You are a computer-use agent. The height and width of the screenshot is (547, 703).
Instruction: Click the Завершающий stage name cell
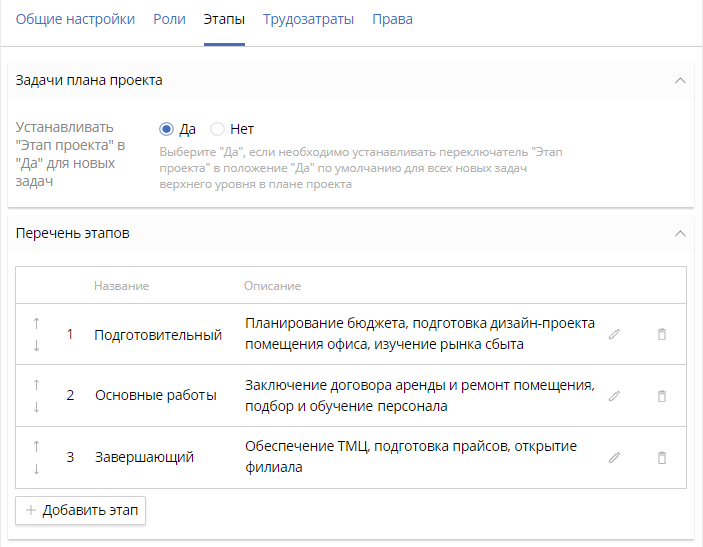(144, 457)
